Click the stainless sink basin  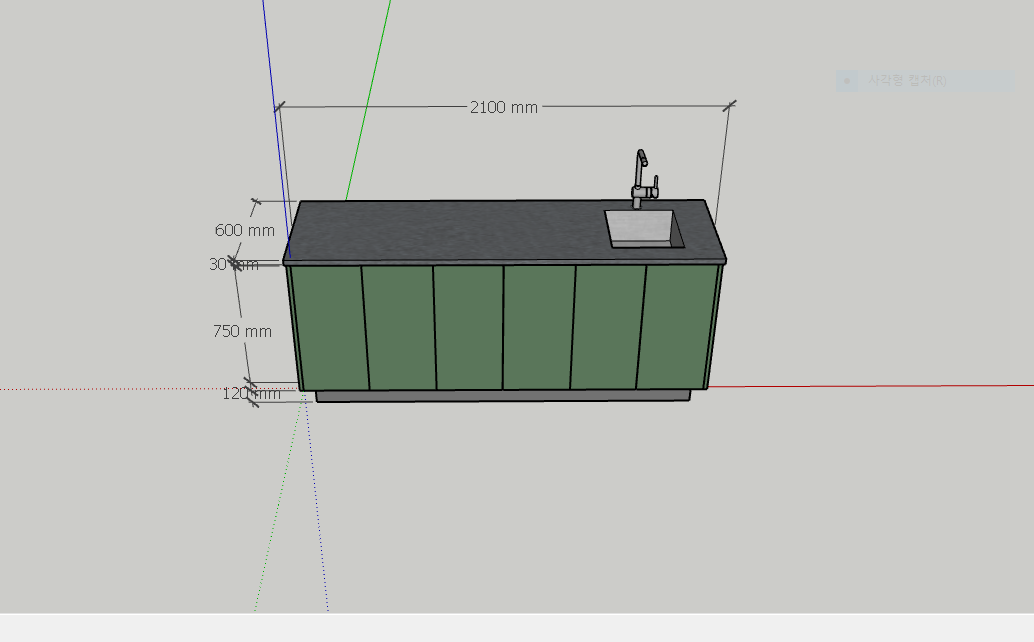[644, 229]
